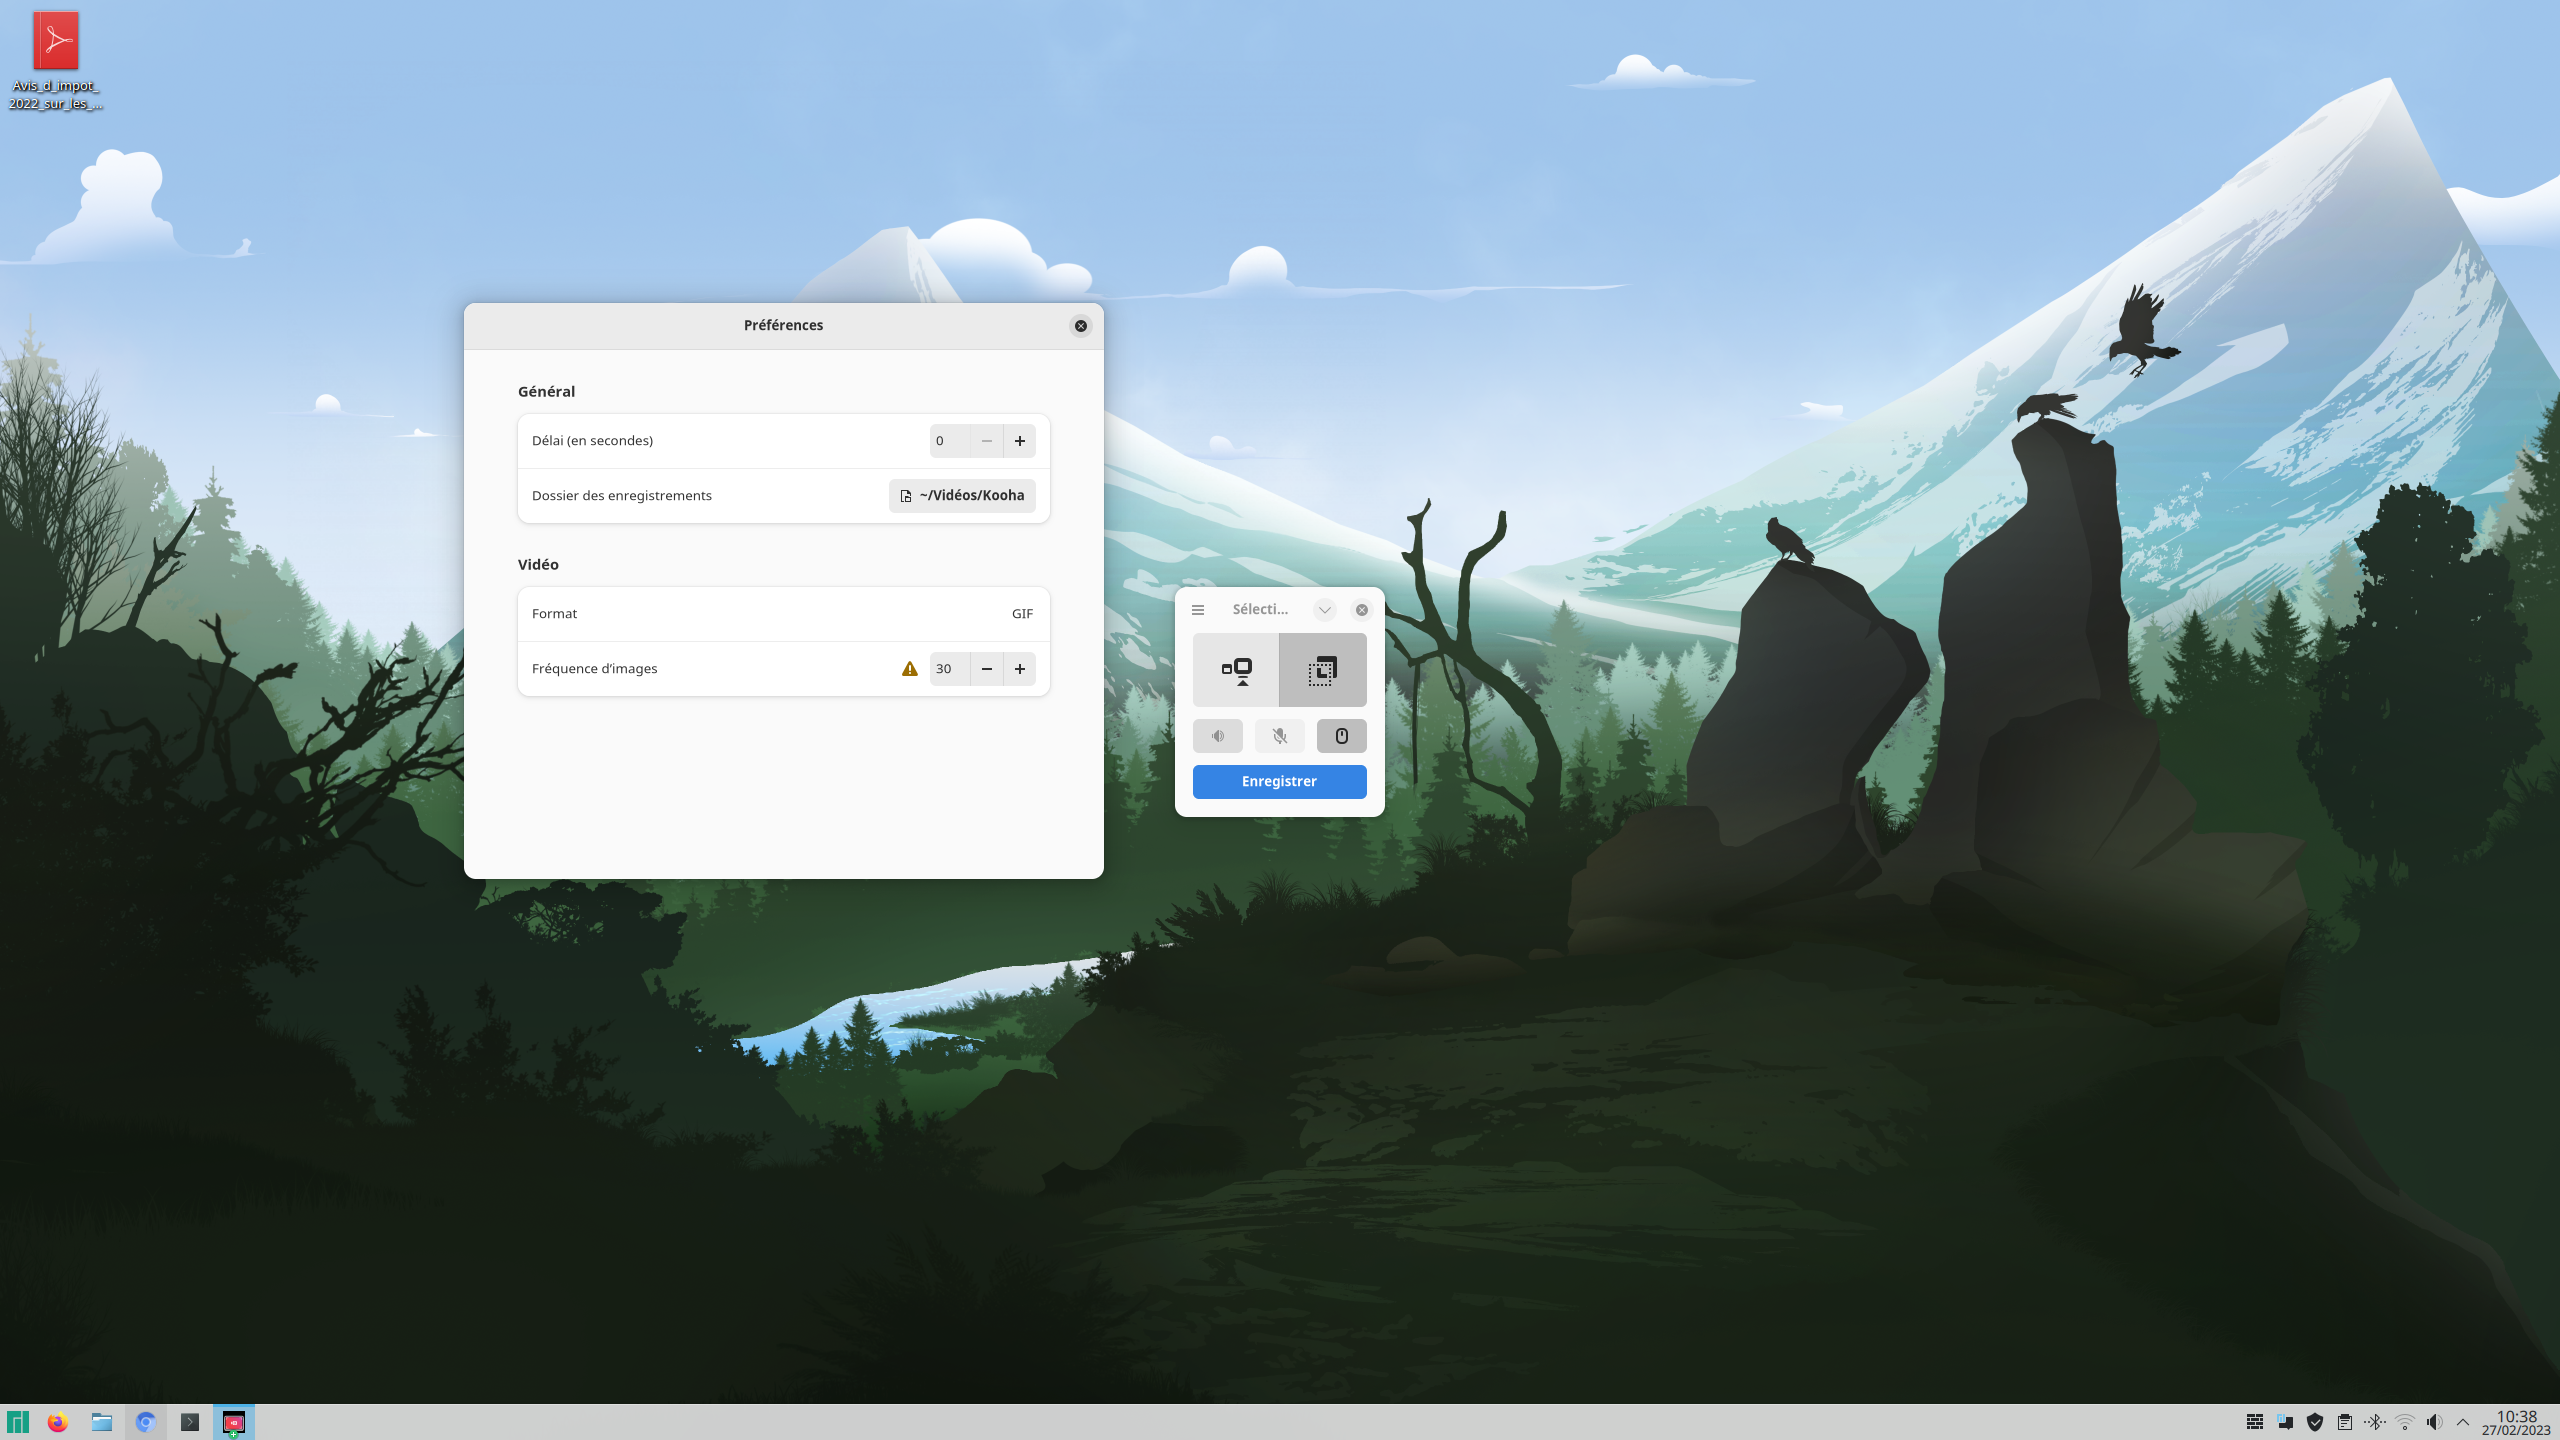Open the file manager from taskbar
Viewport: 2560px width, 1440px height.
pyautogui.click(x=101, y=1422)
